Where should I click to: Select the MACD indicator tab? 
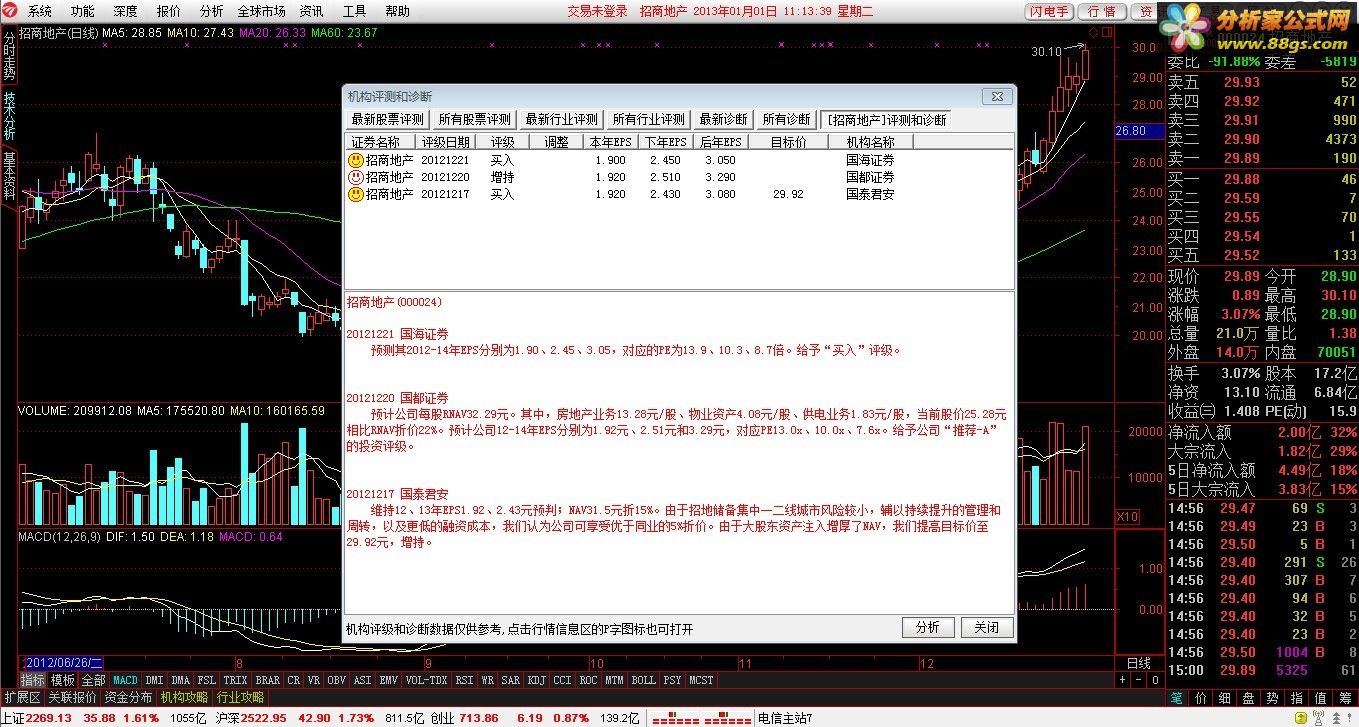click(125, 680)
